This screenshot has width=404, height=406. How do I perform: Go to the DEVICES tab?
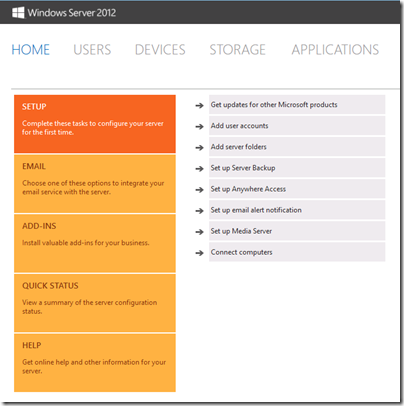160,50
